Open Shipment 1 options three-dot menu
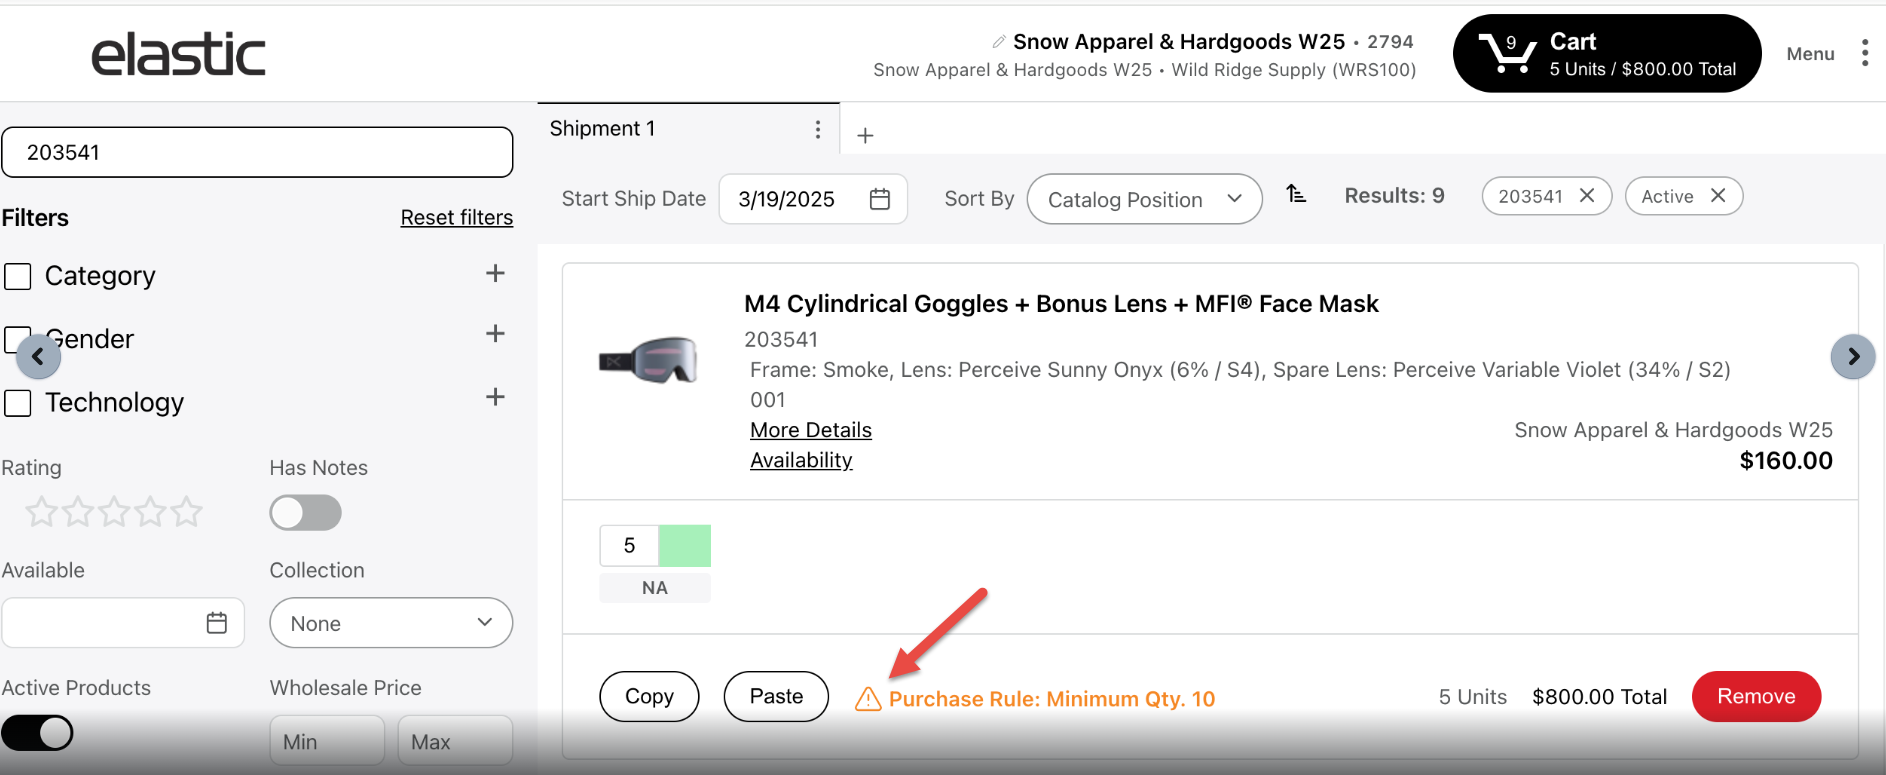Viewport: 1886px width, 775px height. tap(817, 129)
